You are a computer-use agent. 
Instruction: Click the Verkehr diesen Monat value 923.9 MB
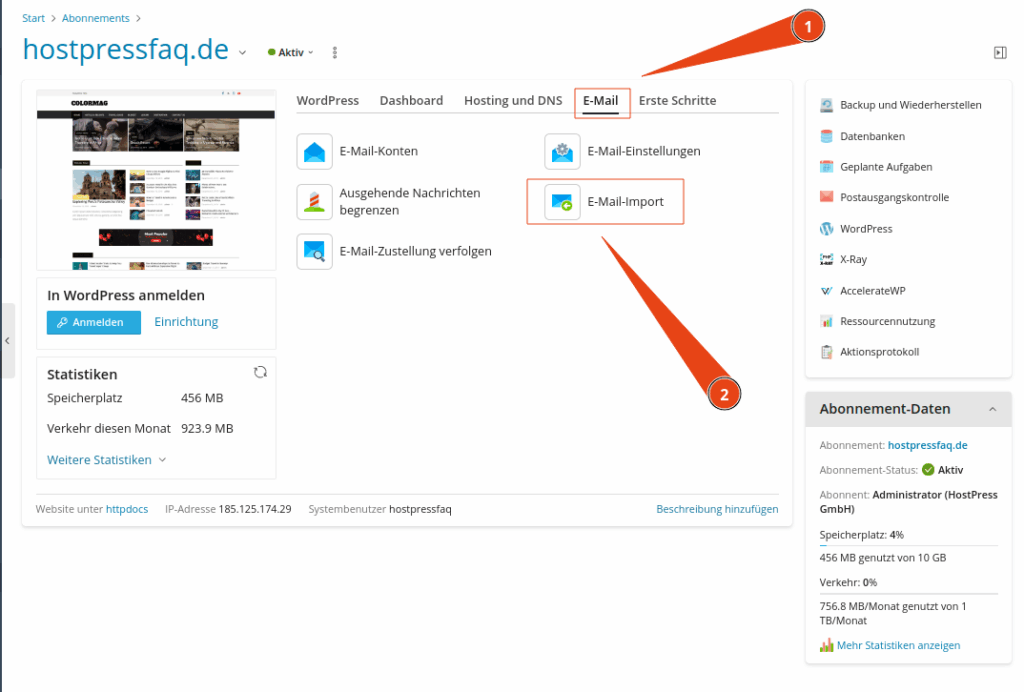click(207, 429)
